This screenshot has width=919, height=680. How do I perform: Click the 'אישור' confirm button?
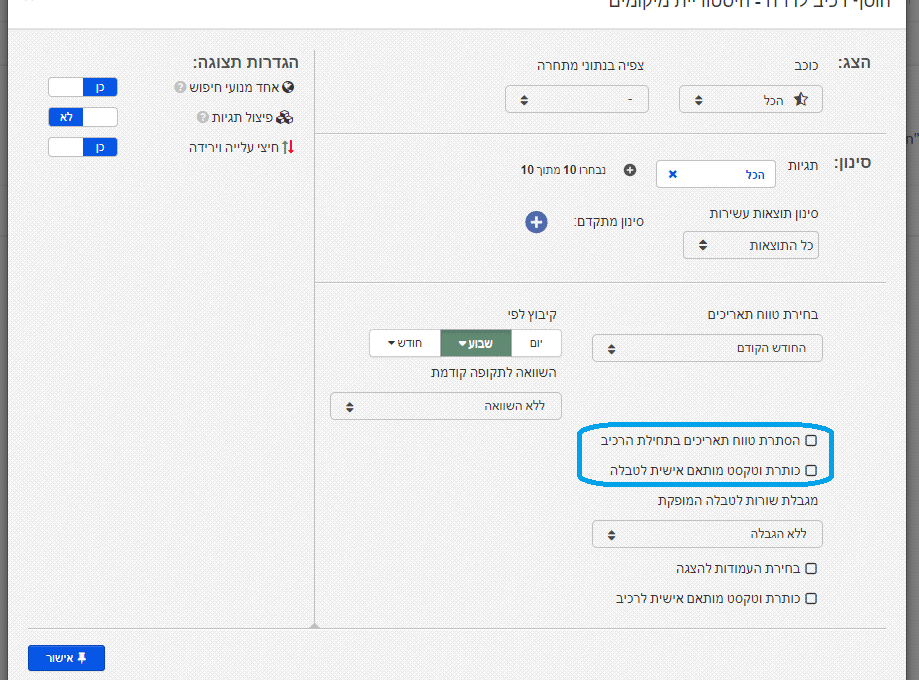pos(66,658)
